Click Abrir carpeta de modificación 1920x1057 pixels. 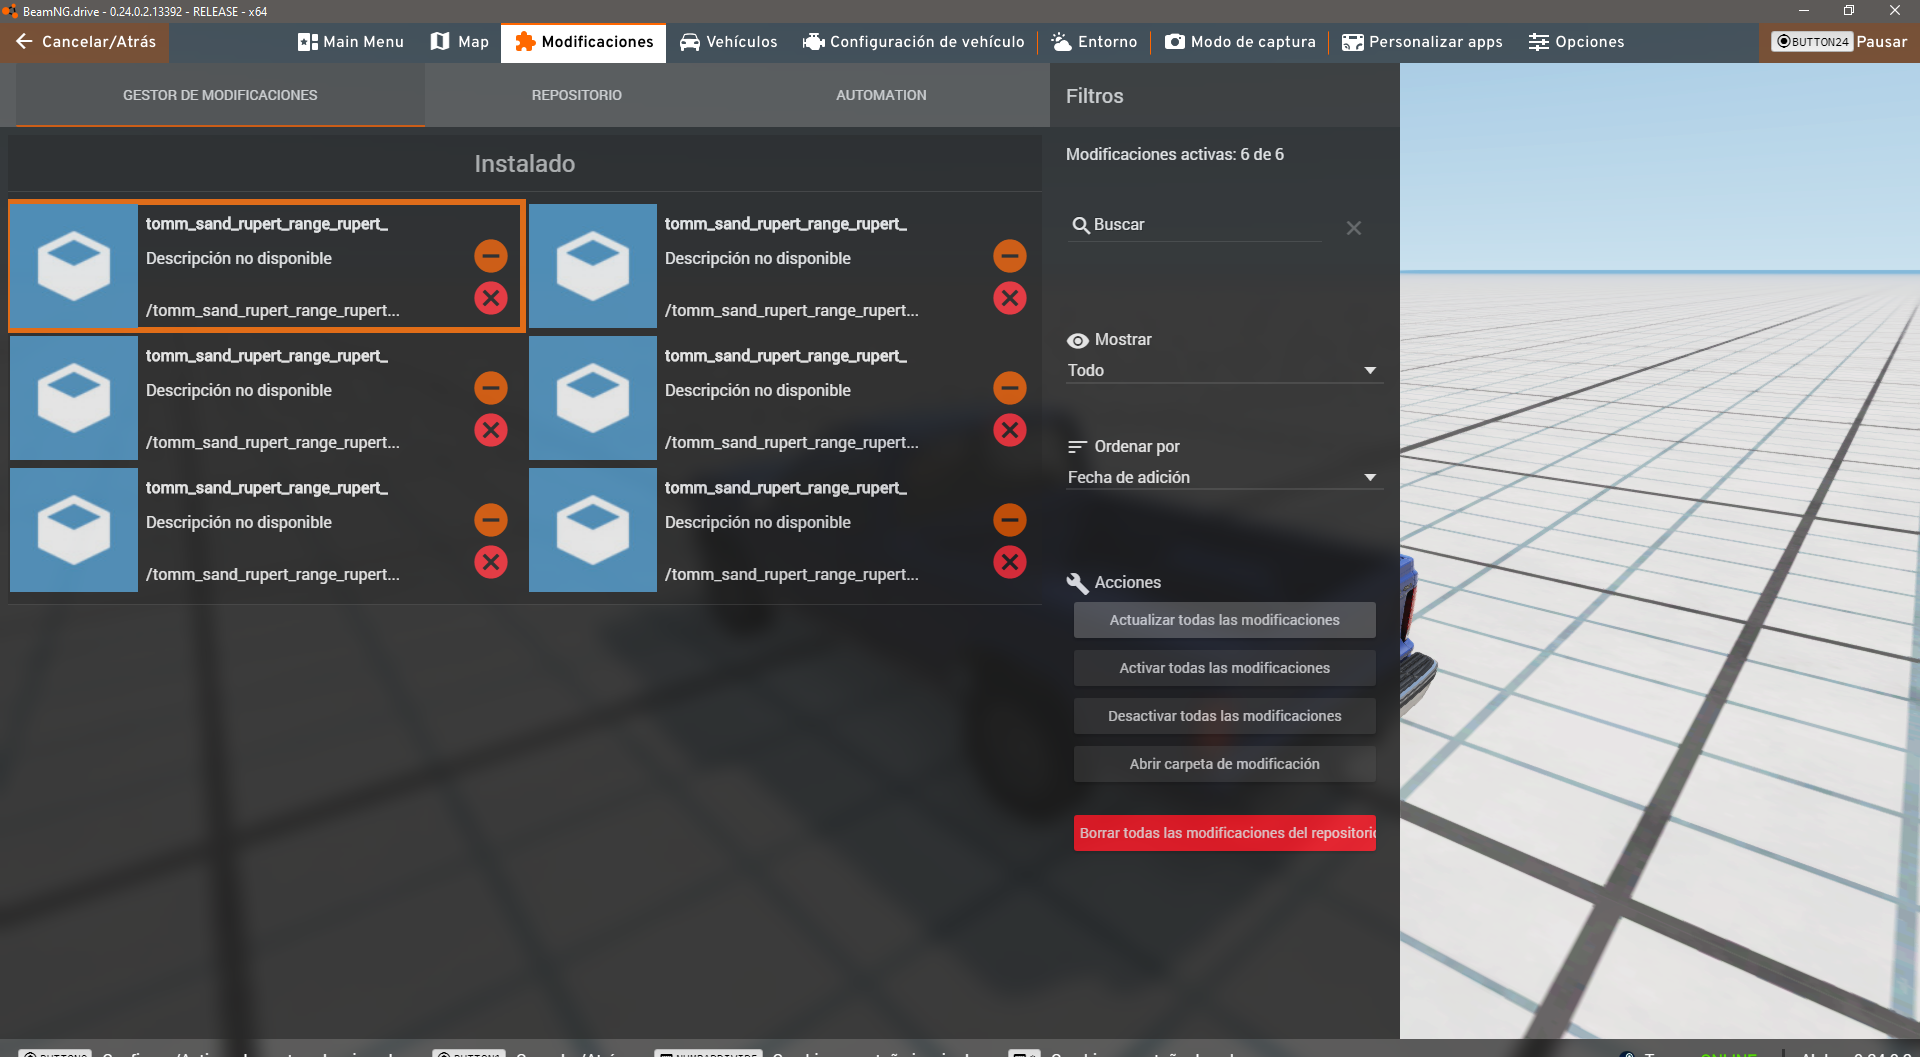click(x=1224, y=764)
